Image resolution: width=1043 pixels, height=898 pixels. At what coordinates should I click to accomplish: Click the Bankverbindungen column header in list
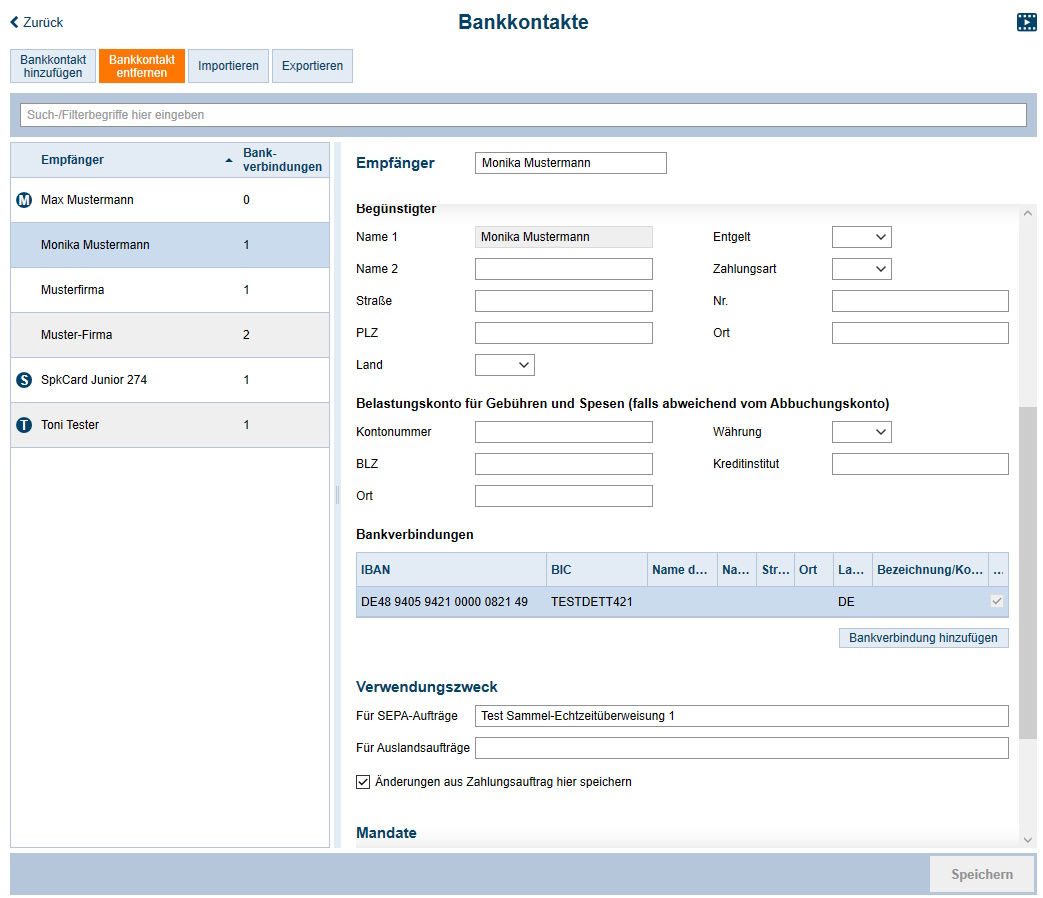point(283,160)
